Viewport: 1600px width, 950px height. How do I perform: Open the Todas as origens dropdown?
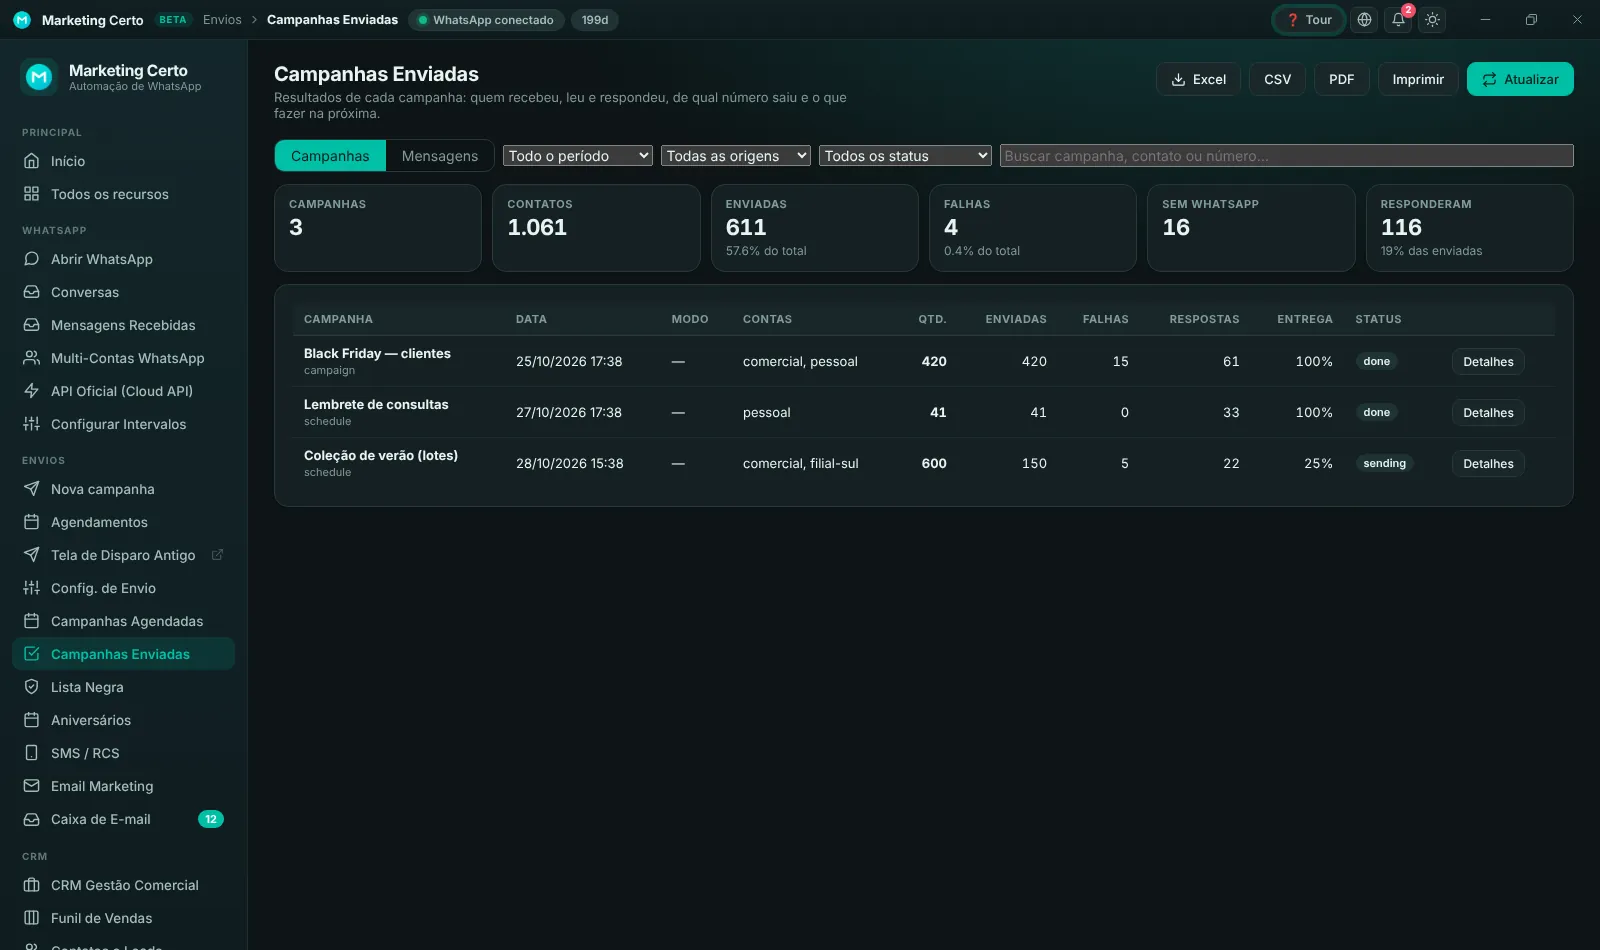[736, 156]
